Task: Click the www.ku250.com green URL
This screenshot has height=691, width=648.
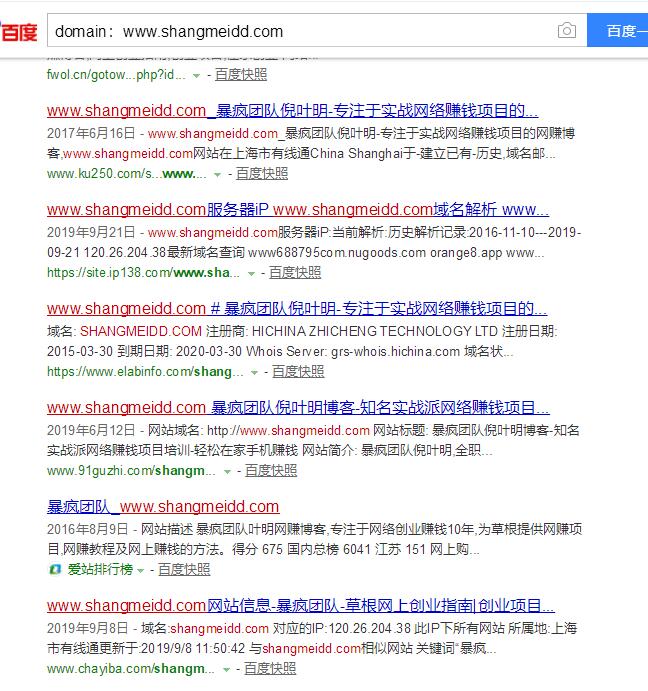Action: coord(127,174)
